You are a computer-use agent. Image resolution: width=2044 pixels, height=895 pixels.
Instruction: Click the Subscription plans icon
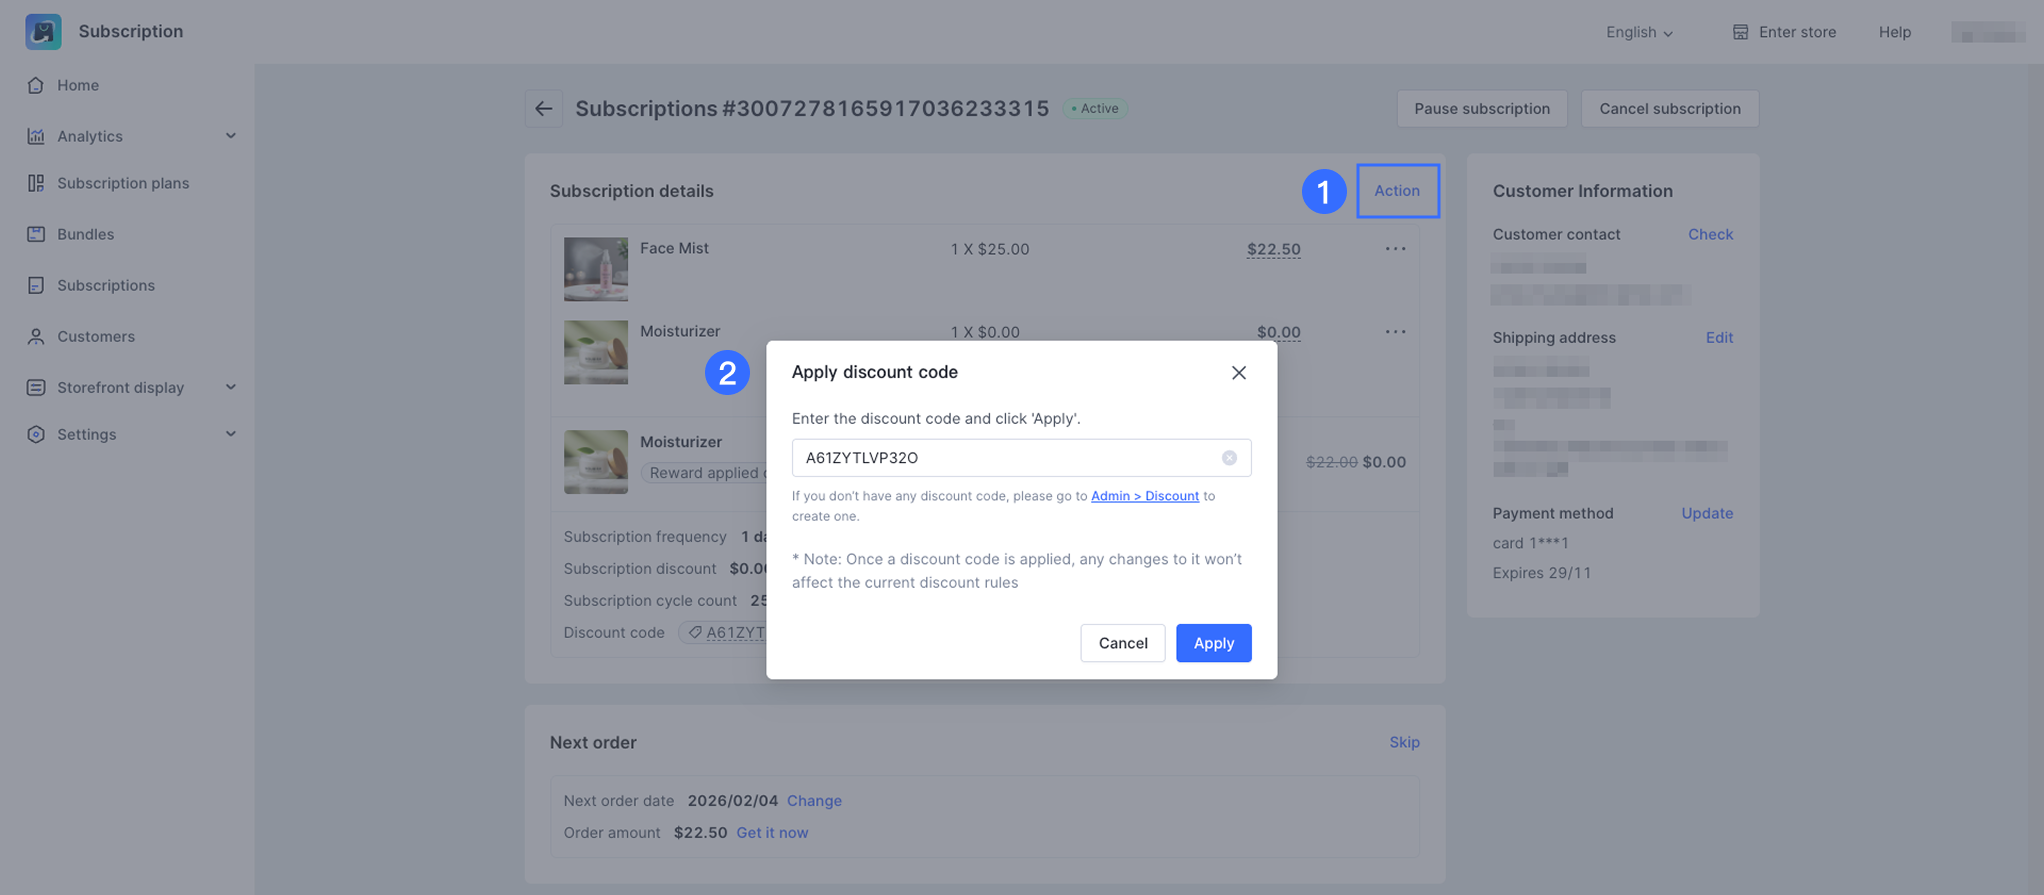(36, 183)
